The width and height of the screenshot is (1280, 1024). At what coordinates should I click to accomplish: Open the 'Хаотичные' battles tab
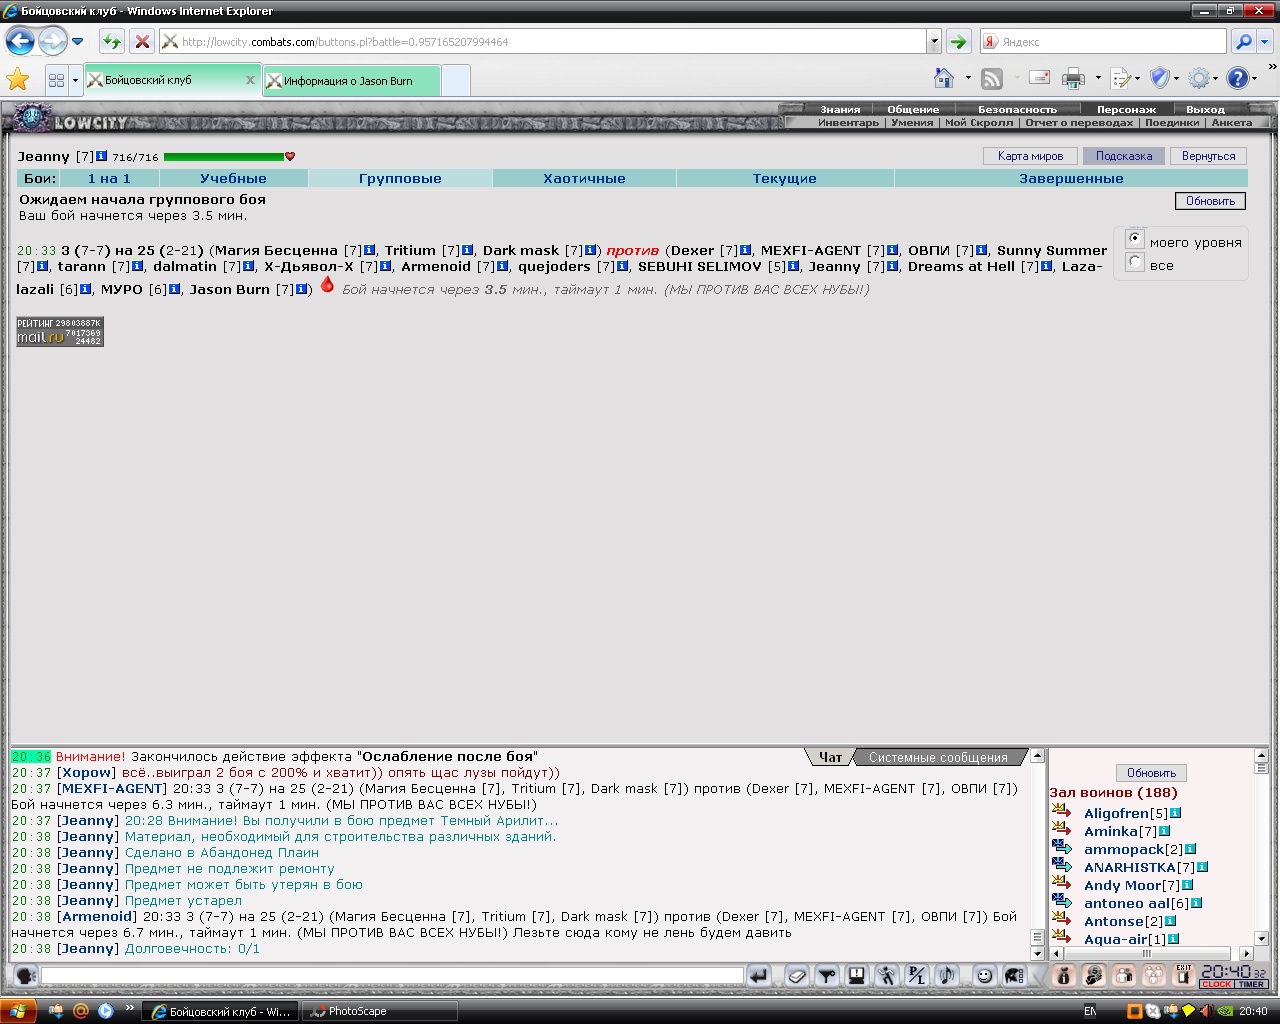point(584,178)
